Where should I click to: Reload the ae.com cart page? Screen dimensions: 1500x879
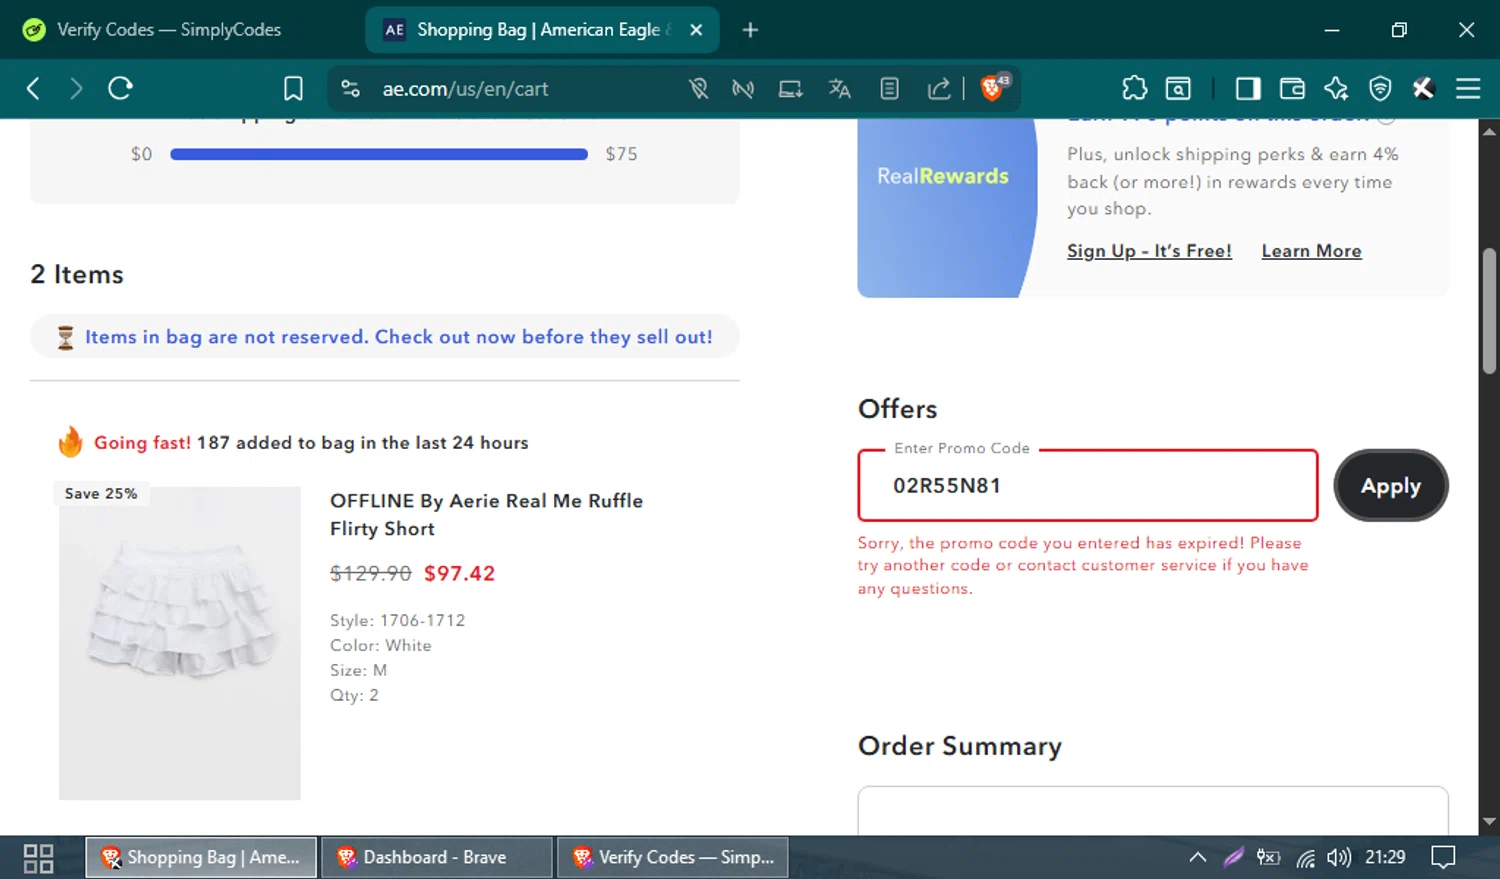tap(121, 89)
